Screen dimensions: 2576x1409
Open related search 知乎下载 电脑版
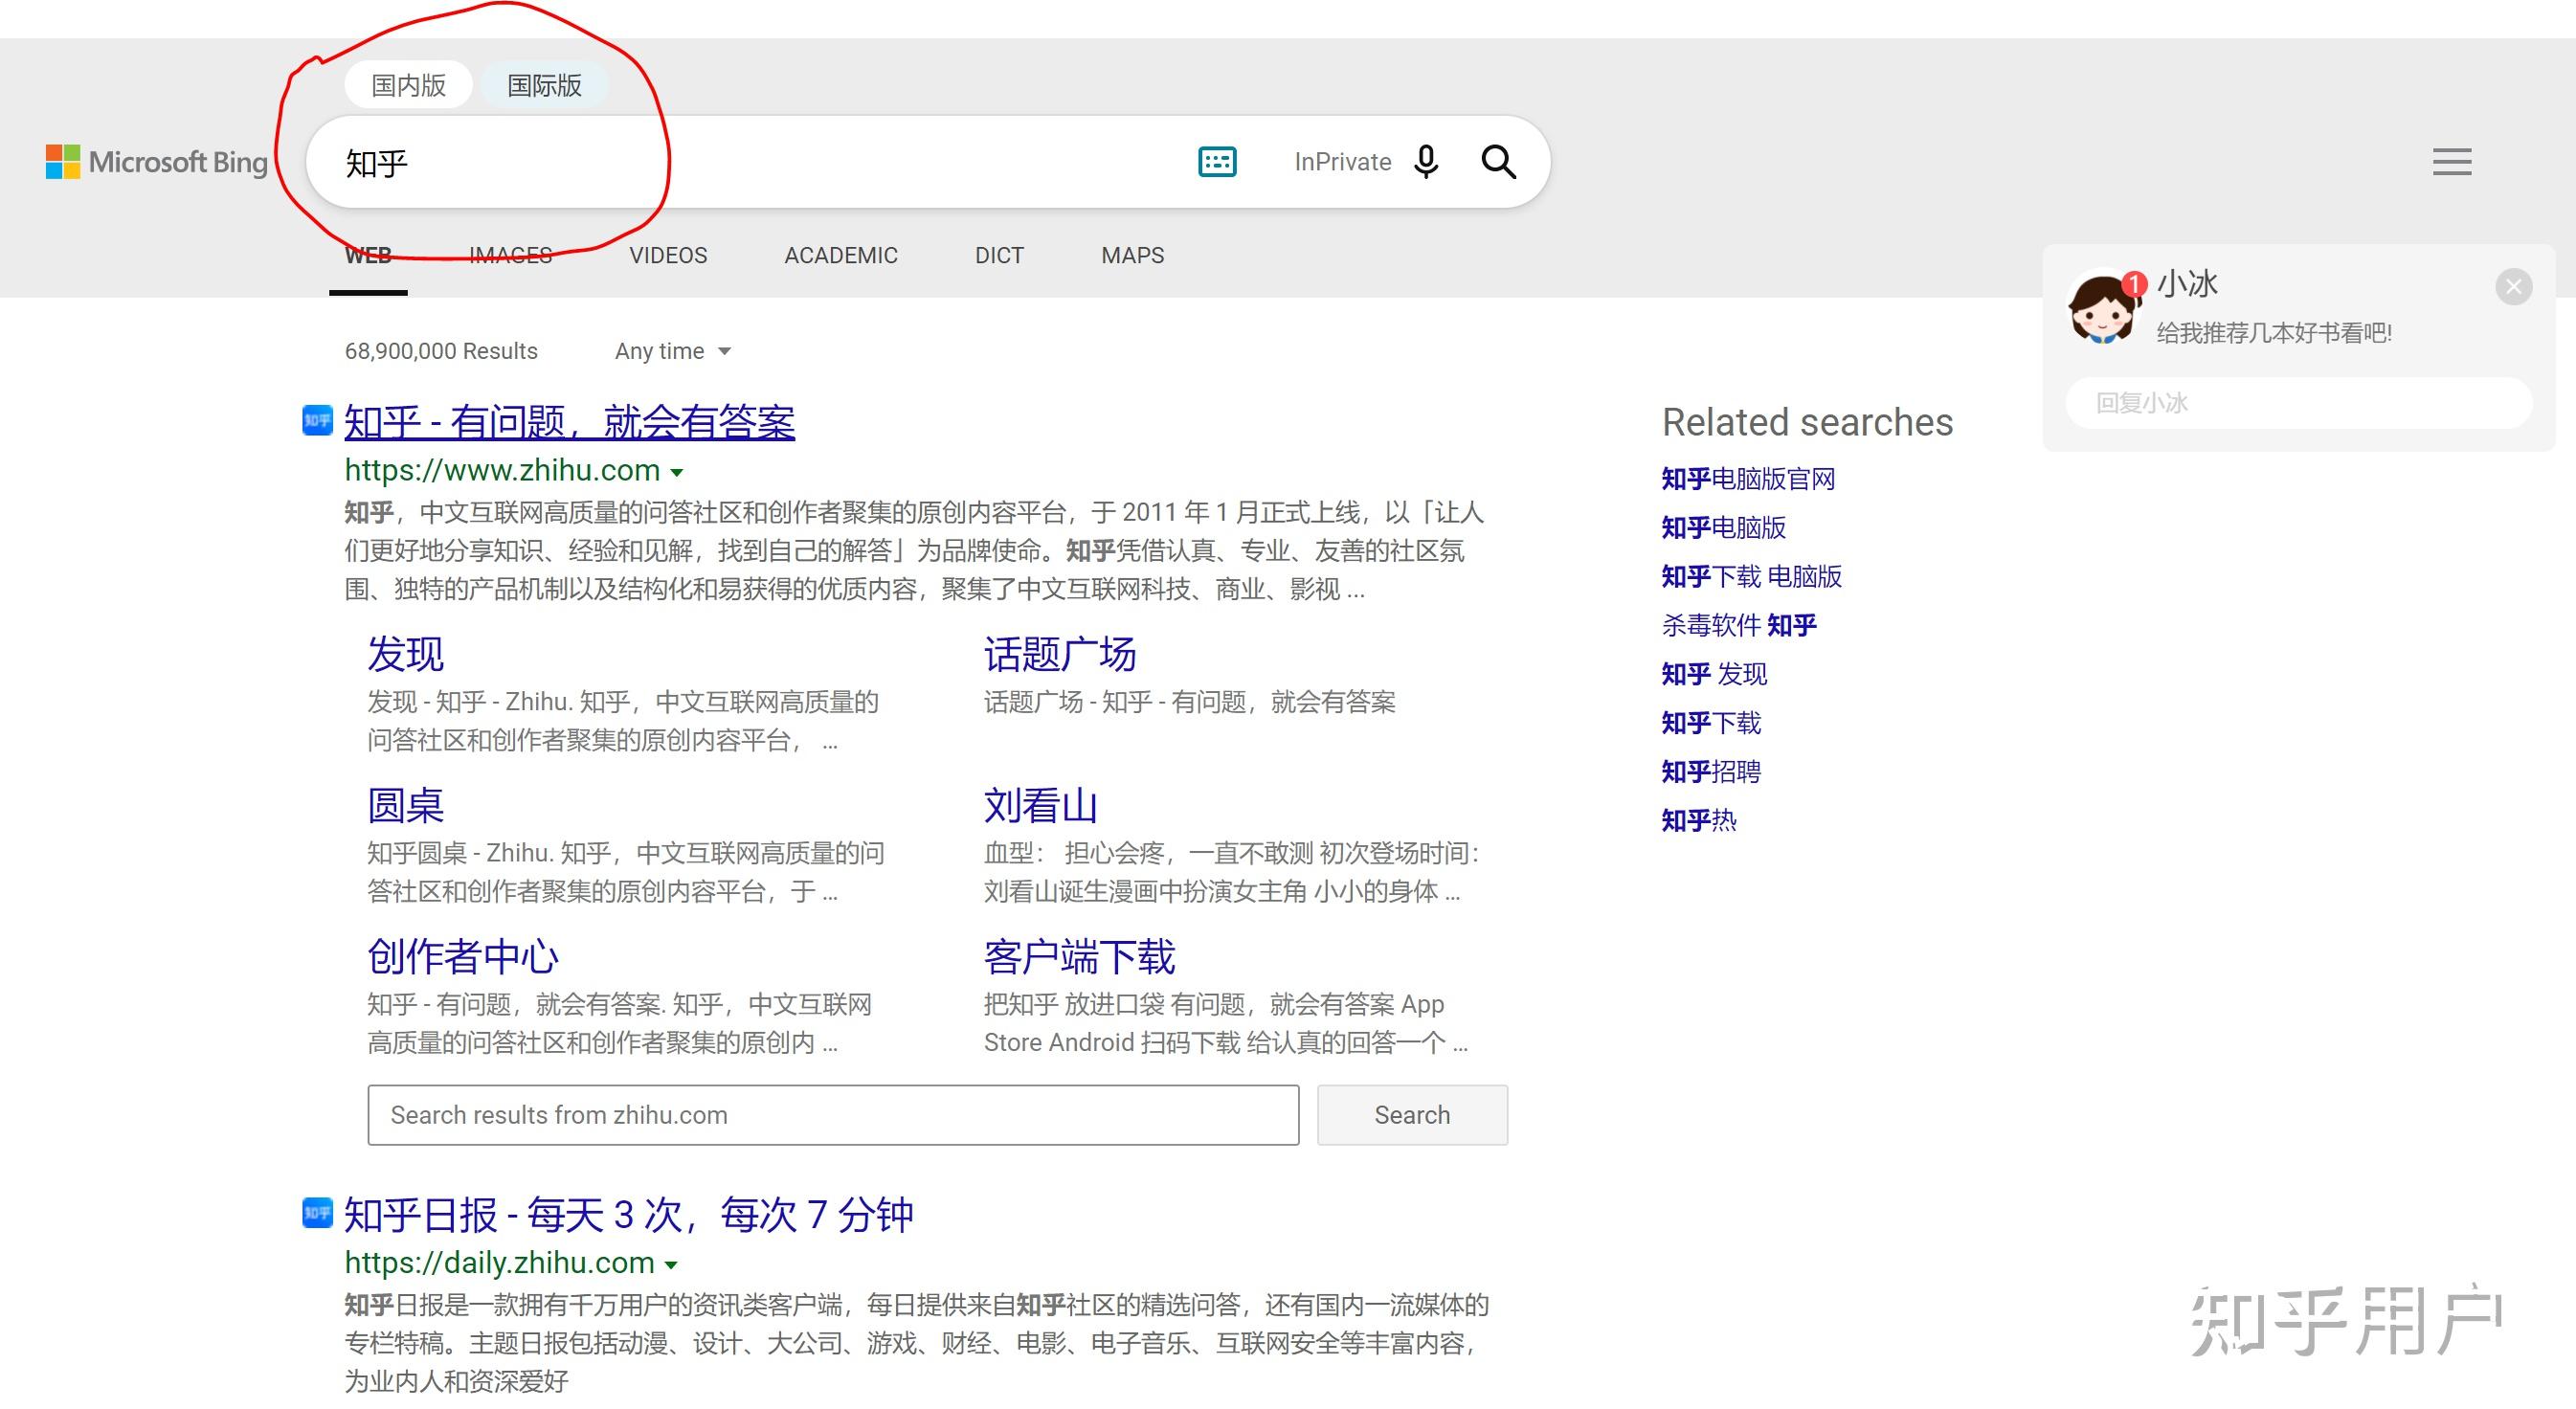(x=1751, y=576)
